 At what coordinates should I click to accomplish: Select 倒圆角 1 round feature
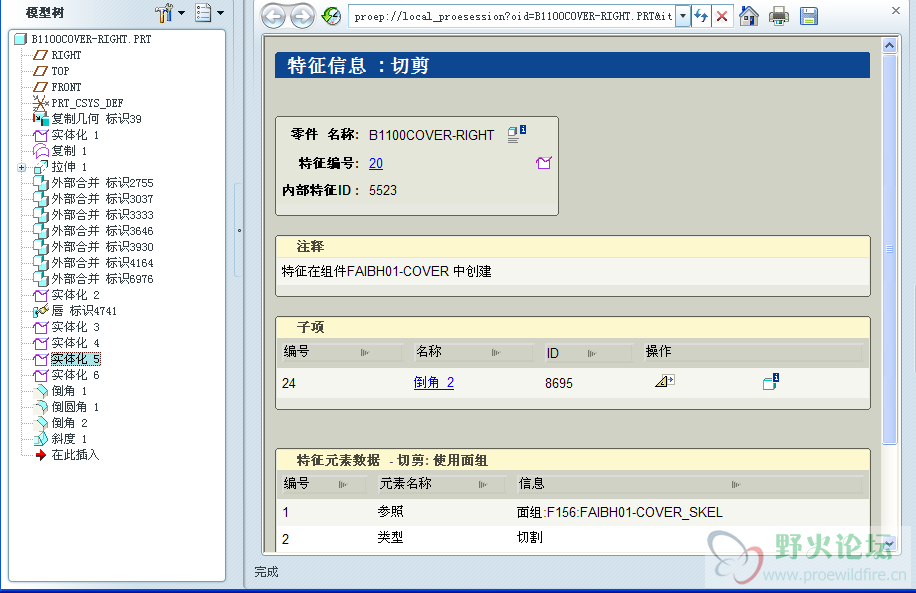coord(75,407)
